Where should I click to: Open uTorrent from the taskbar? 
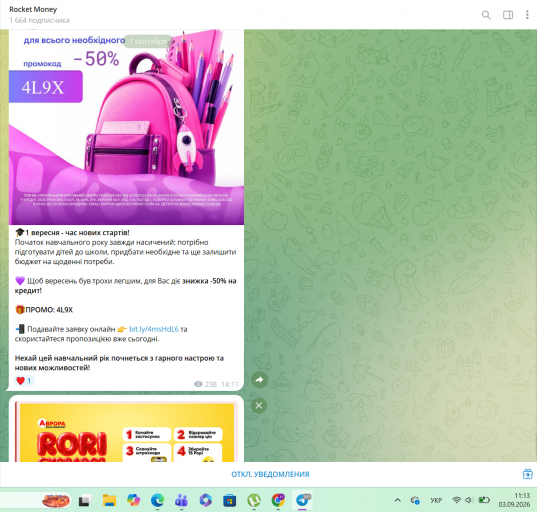pyautogui.click(x=254, y=500)
